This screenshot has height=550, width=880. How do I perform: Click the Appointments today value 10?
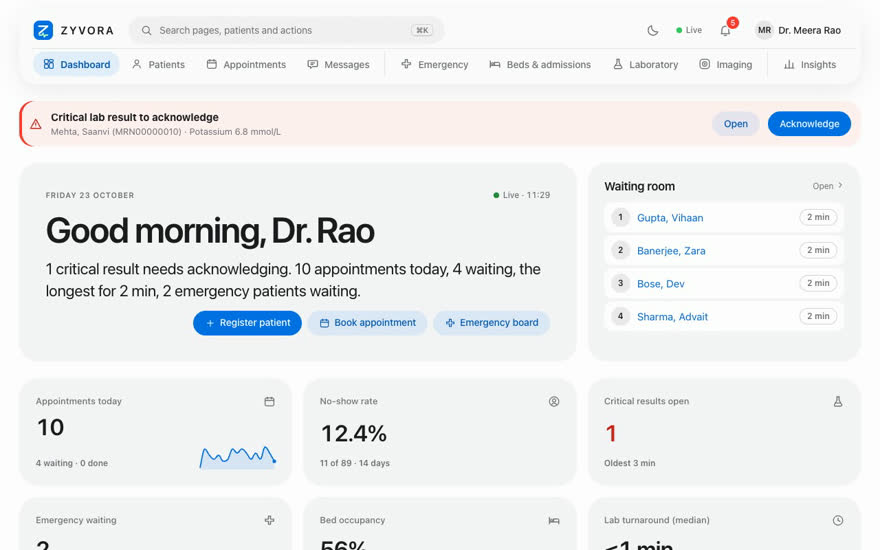[51, 428]
